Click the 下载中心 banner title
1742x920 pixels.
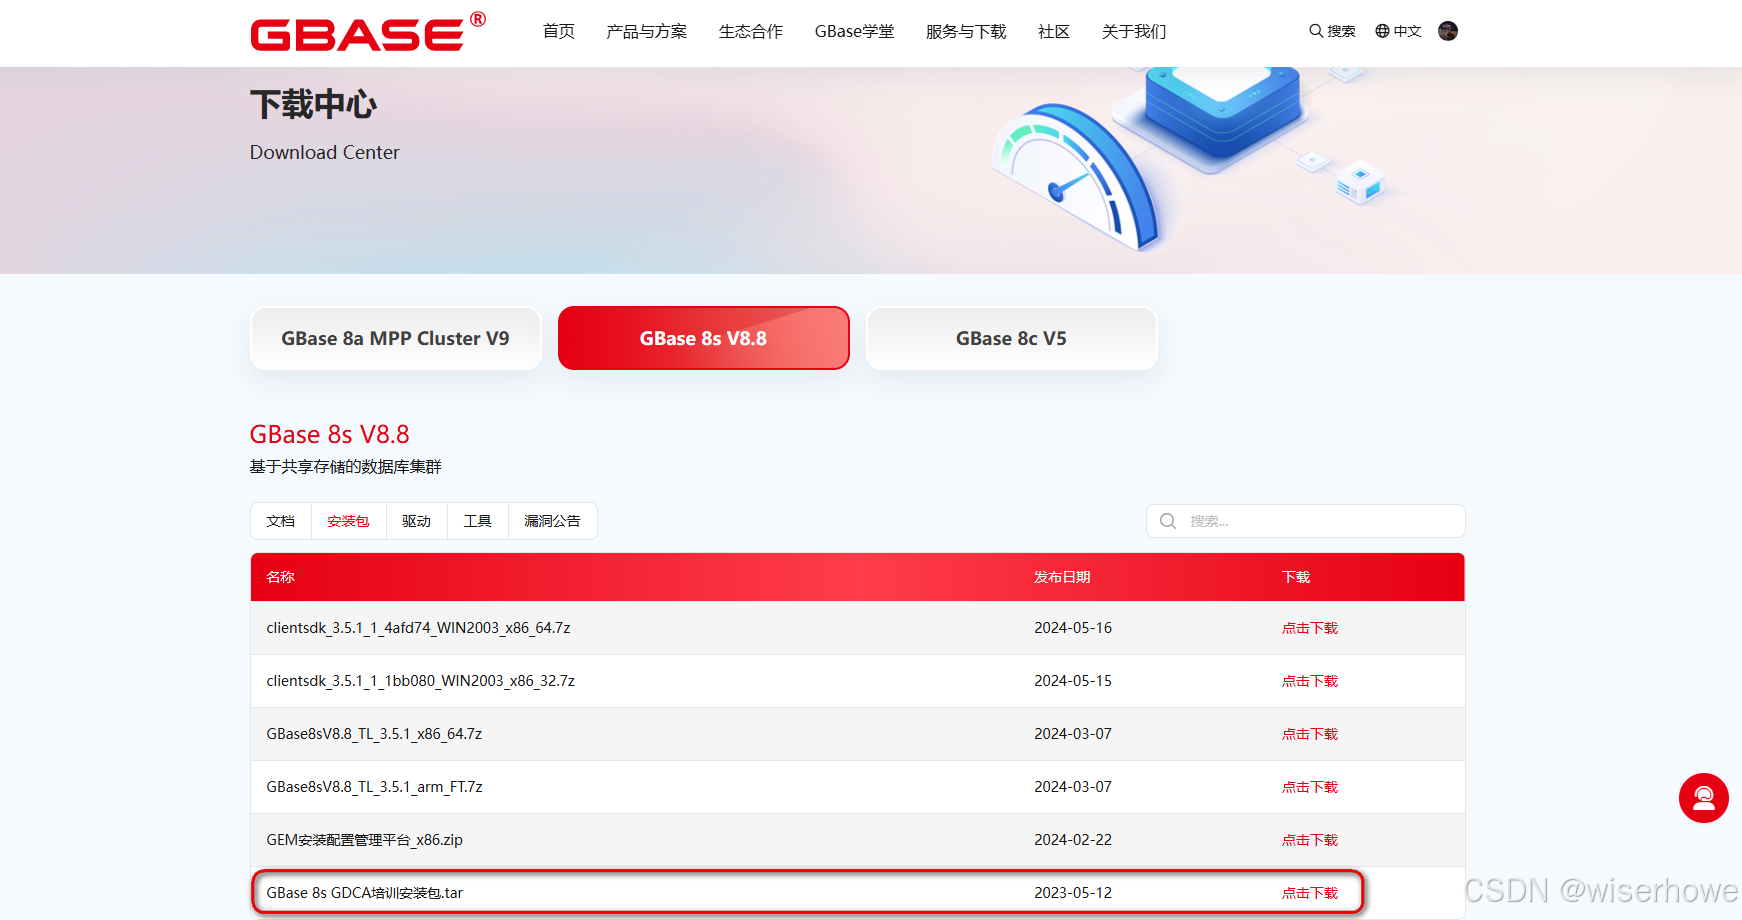tap(313, 104)
